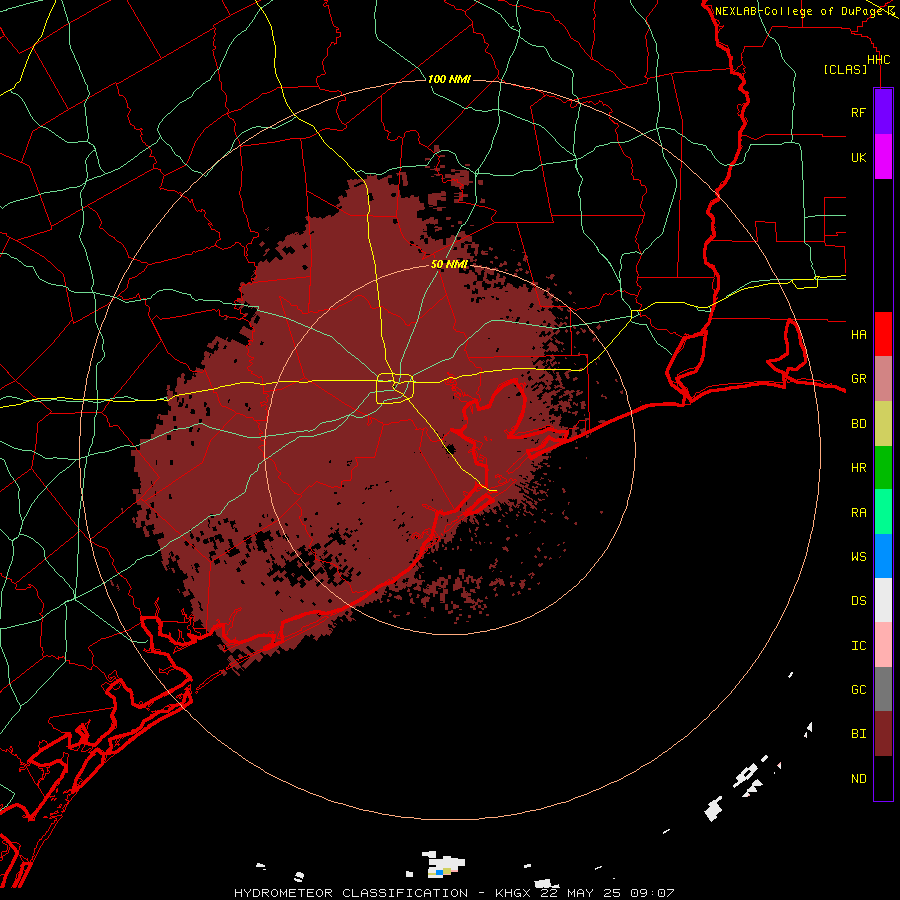Click the RF legend label

[858, 112]
